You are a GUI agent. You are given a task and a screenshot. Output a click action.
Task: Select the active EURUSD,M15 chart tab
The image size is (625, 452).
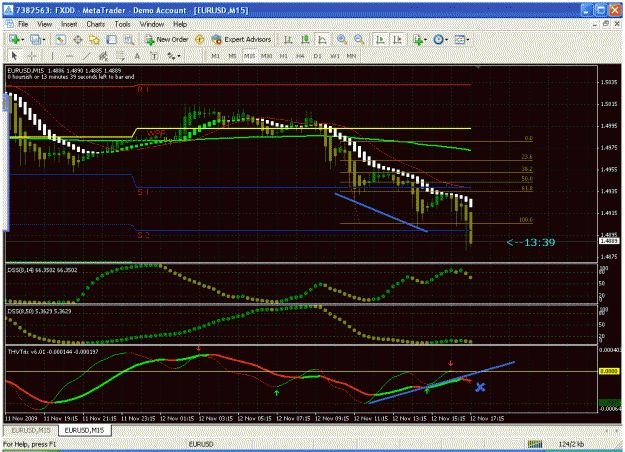pyautogui.click(x=85, y=430)
